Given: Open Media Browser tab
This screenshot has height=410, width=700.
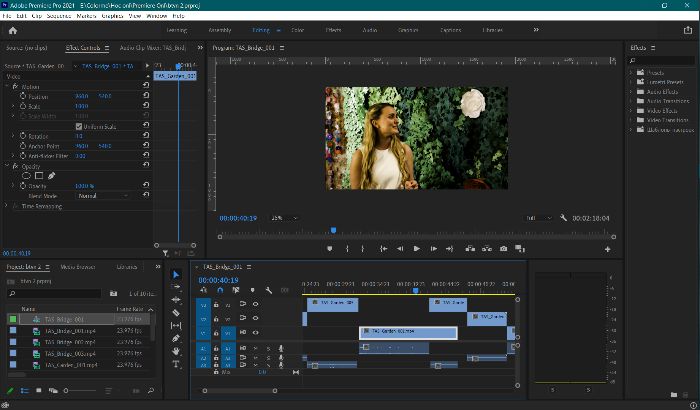Looking at the screenshot, I should pos(78,267).
